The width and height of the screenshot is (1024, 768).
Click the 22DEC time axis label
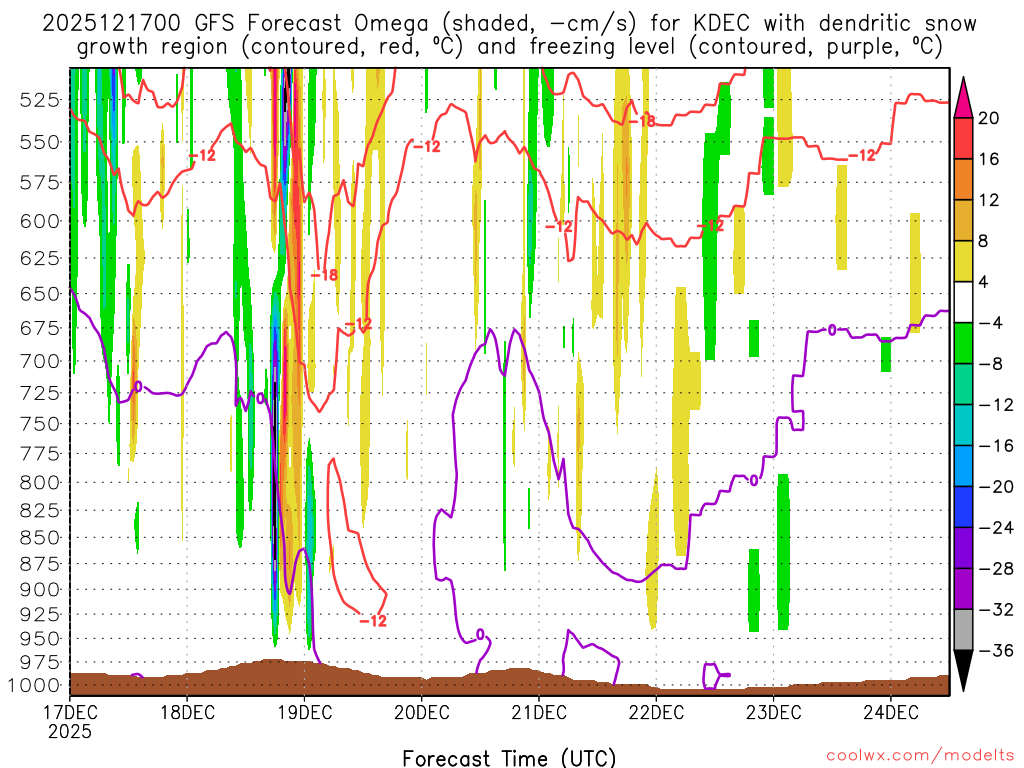(x=656, y=712)
